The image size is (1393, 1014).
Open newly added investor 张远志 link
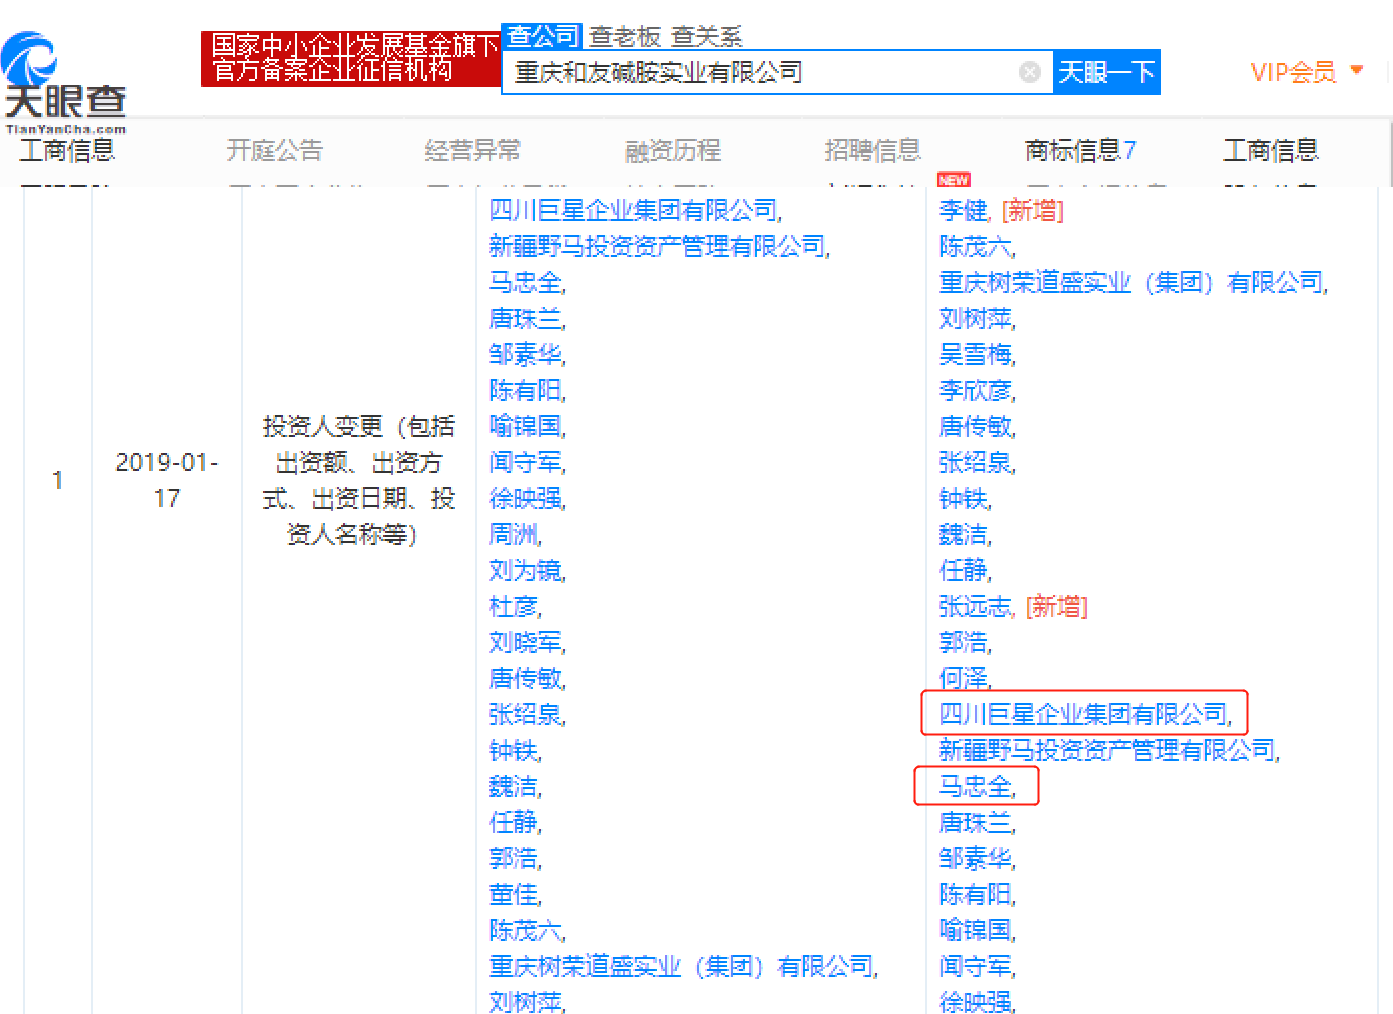(976, 606)
